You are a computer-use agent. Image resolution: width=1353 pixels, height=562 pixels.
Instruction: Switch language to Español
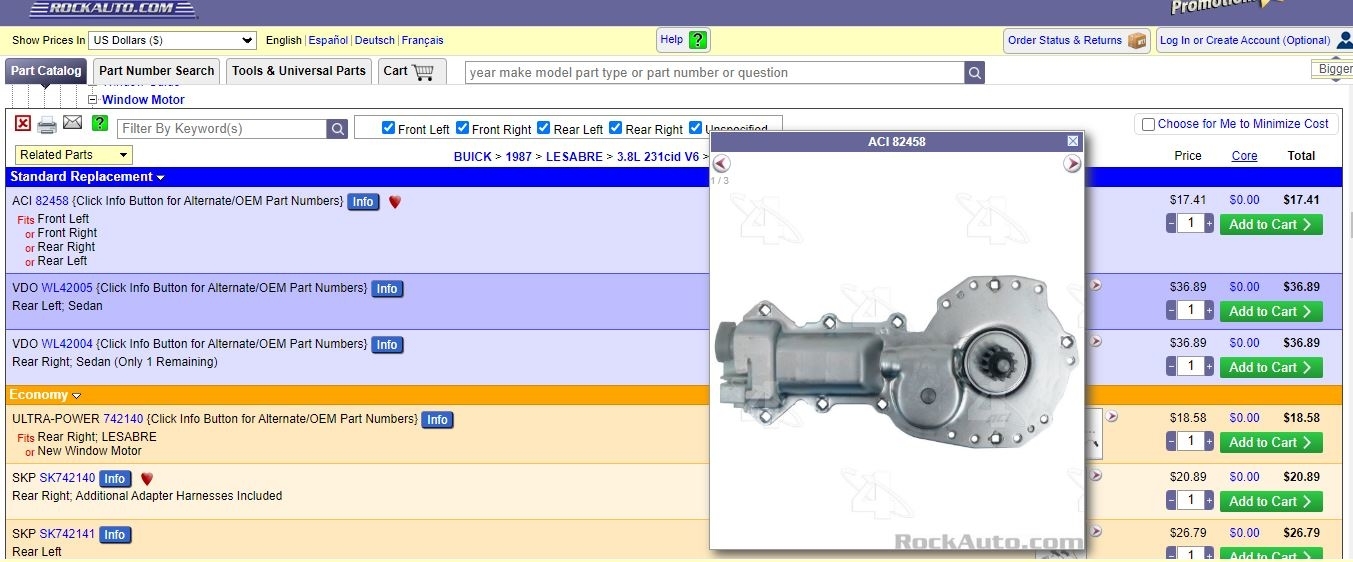click(328, 40)
